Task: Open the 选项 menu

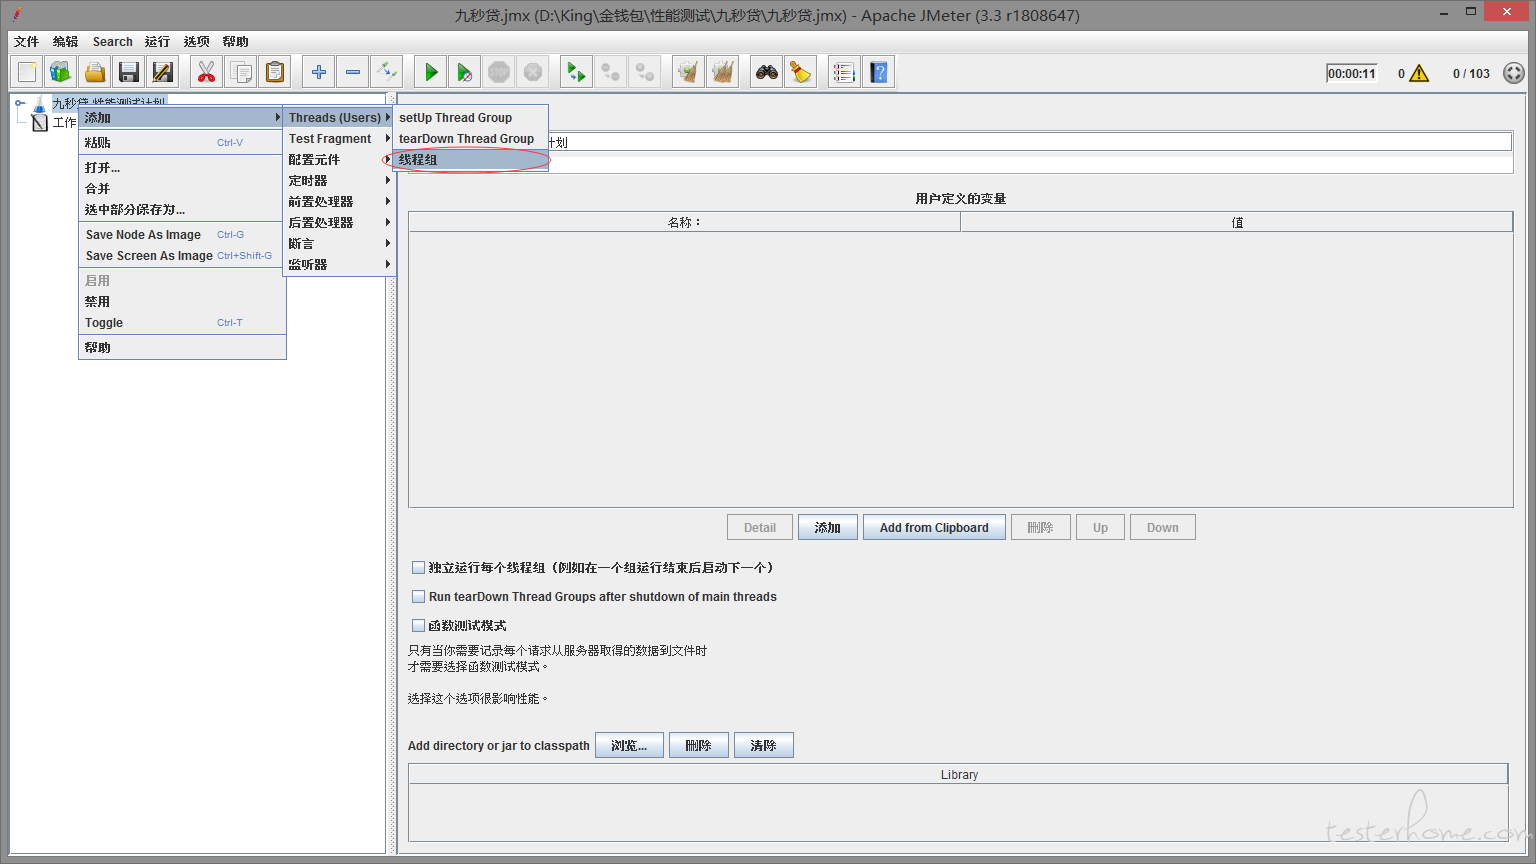Action: 196,41
